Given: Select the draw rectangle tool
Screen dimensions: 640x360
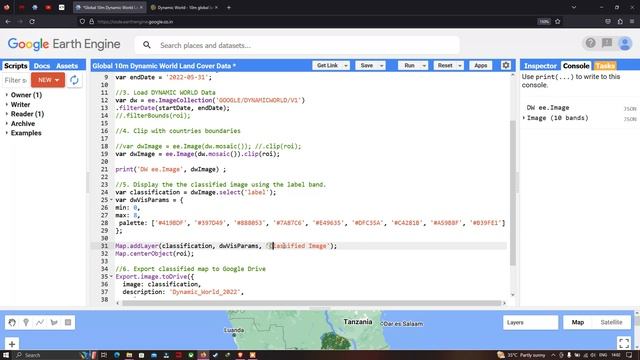Looking at the screenshot, I should tap(68, 322).
